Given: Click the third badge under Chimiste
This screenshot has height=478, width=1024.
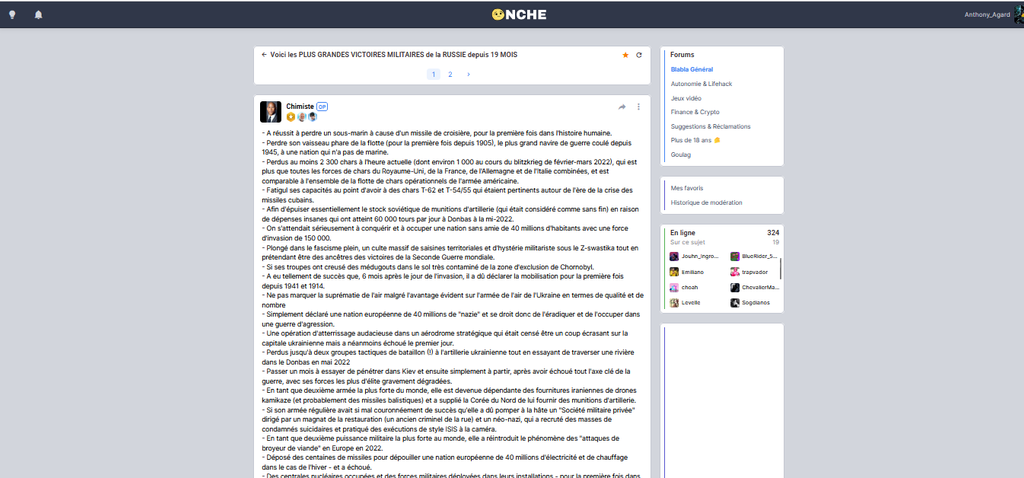Looking at the screenshot, I should click(312, 117).
